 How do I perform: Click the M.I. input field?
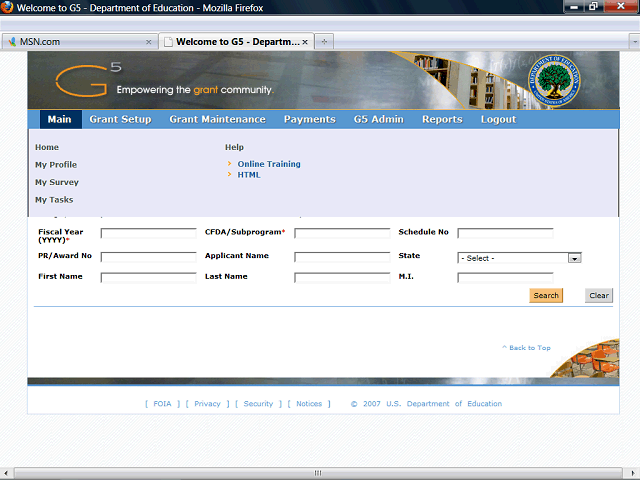(505, 278)
